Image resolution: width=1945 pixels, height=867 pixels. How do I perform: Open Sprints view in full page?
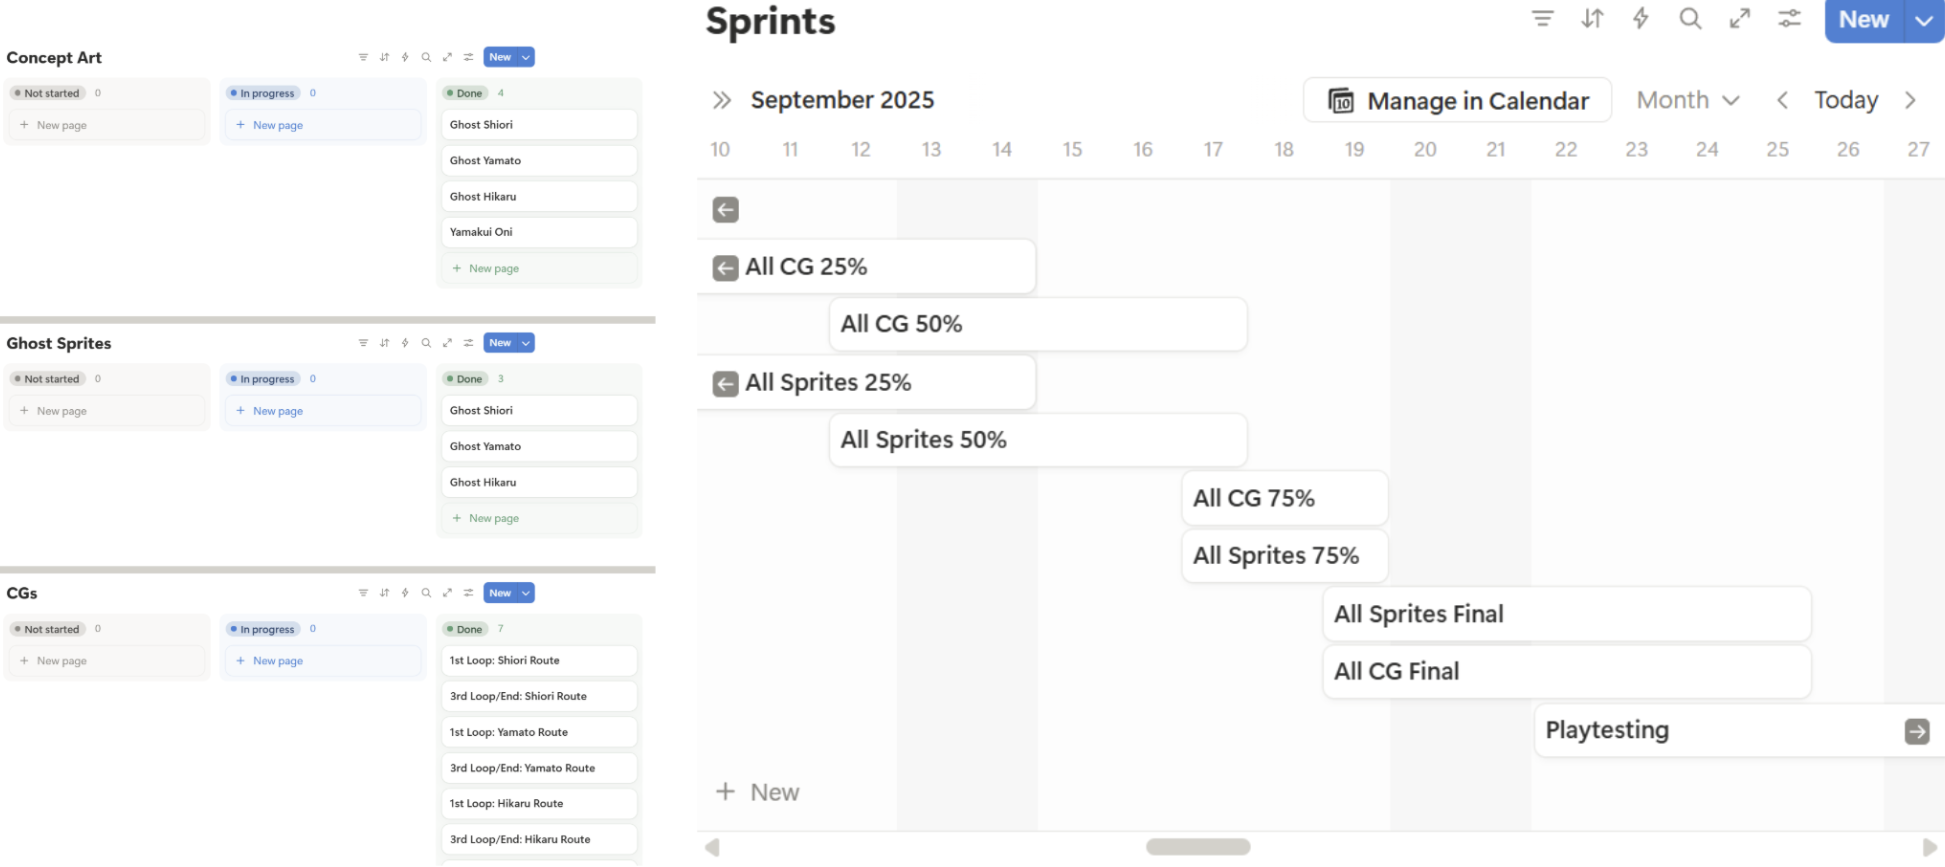pos(1740,19)
